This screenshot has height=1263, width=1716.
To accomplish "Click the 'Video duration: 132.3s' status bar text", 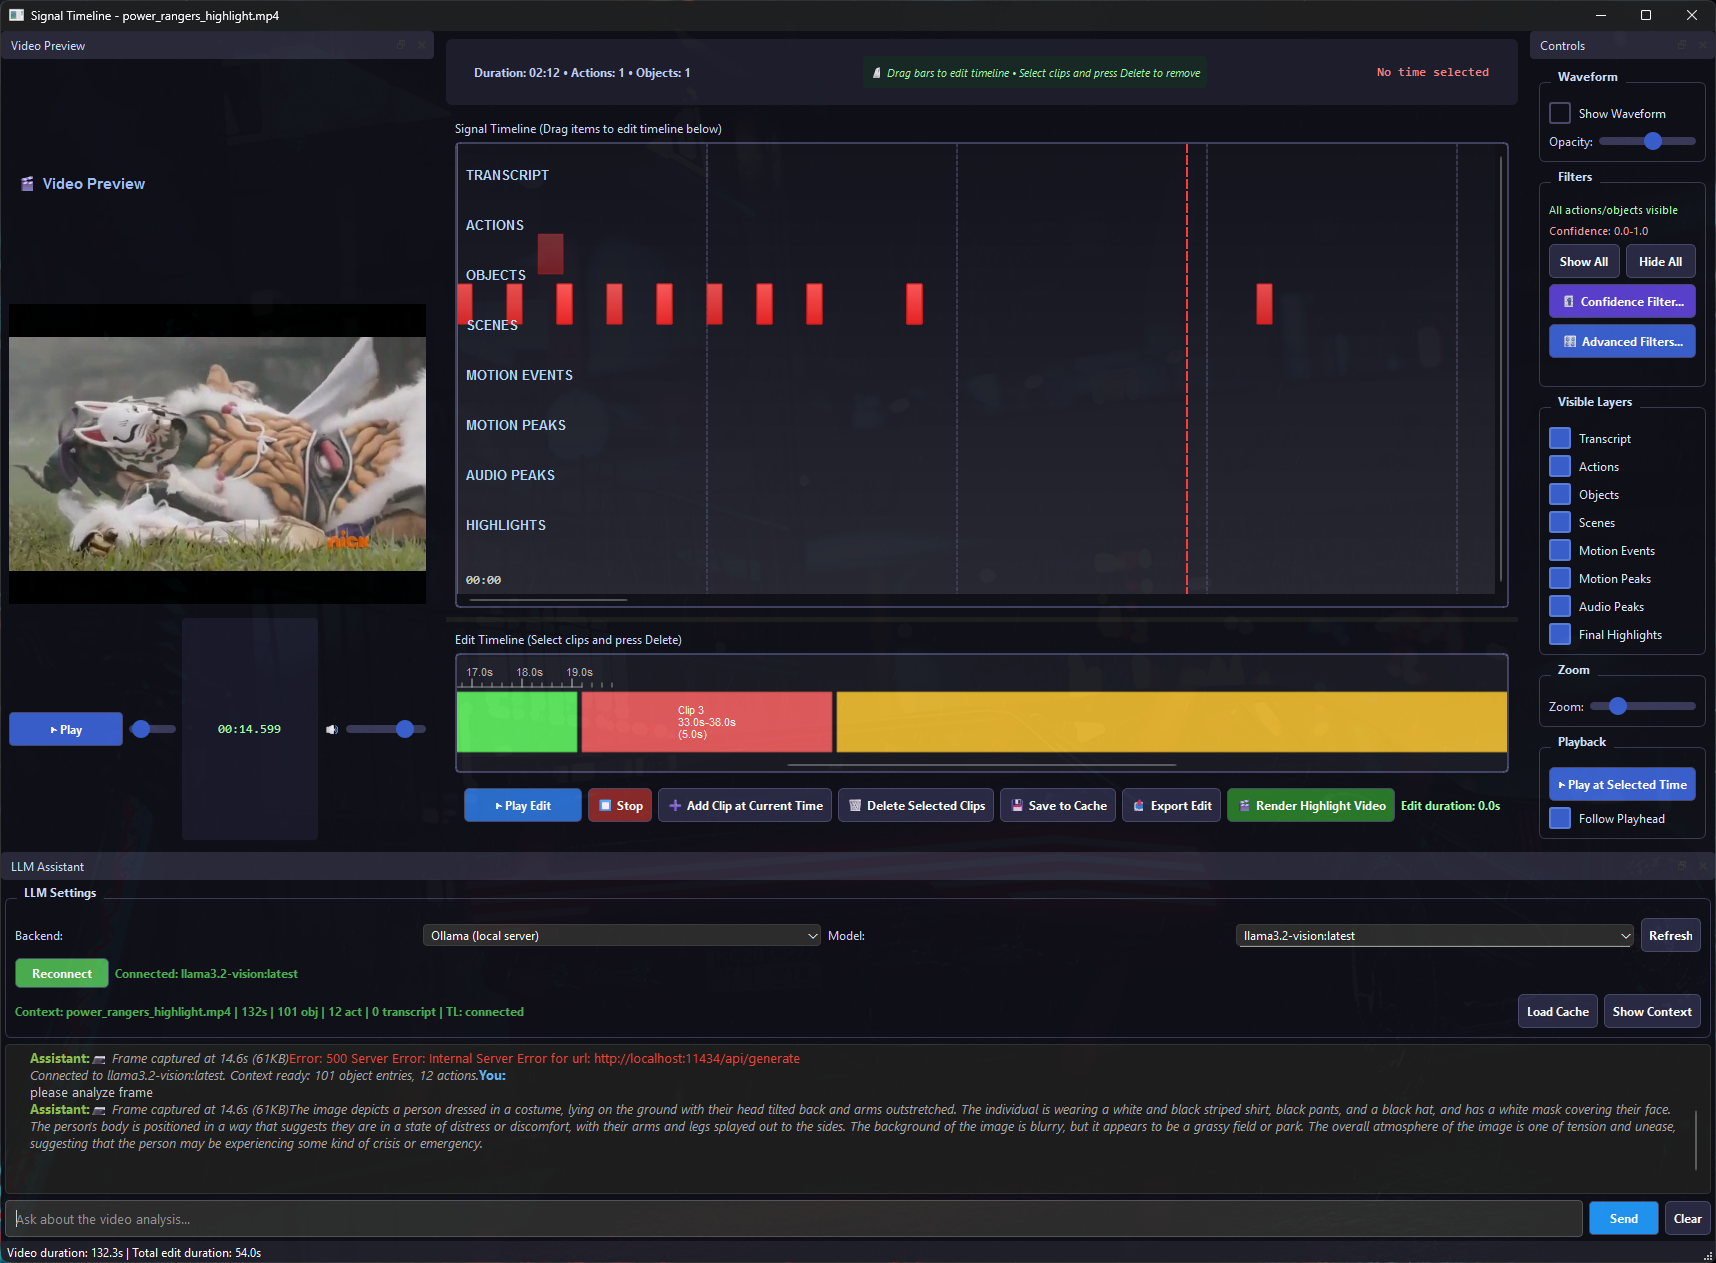I will coord(65,1252).
